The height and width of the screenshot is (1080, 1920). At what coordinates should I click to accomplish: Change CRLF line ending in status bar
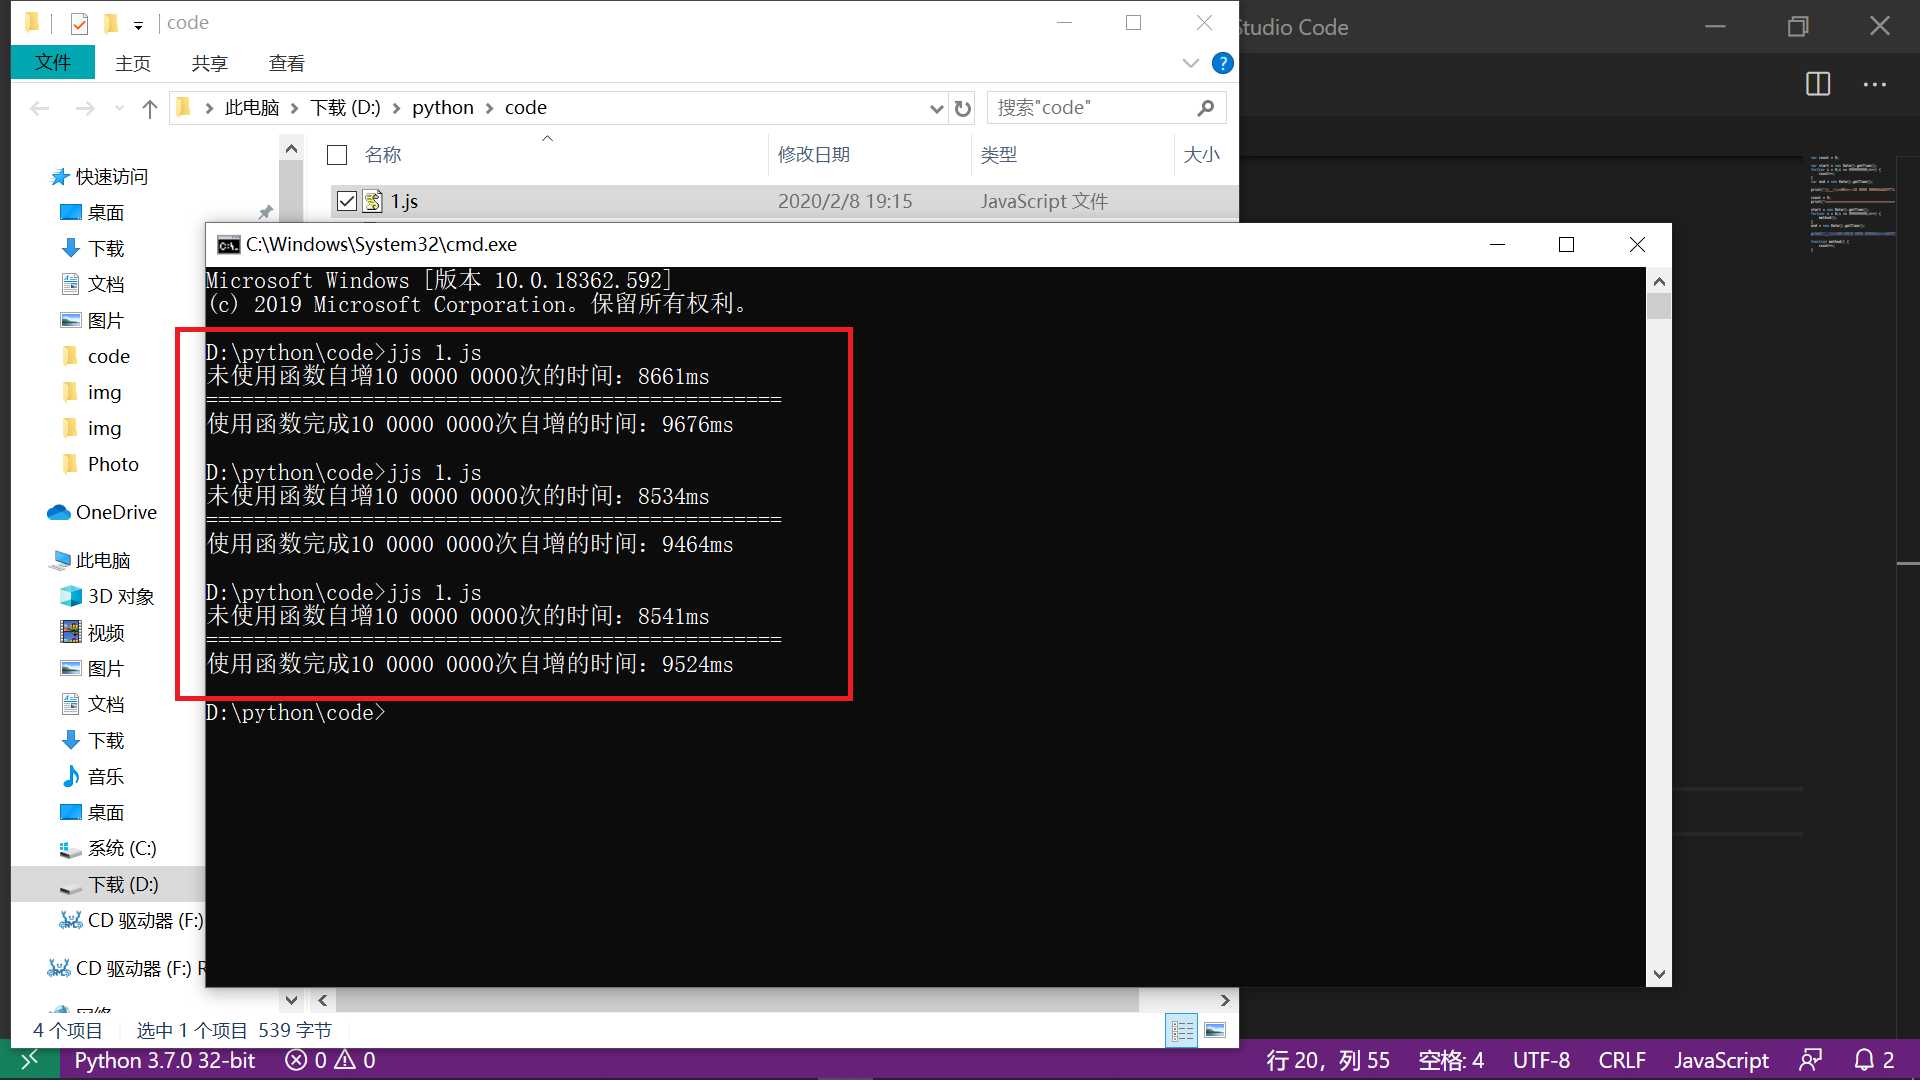coord(1622,1060)
